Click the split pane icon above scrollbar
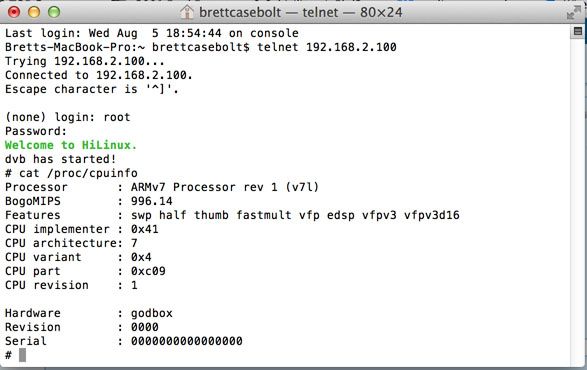 tap(578, 31)
